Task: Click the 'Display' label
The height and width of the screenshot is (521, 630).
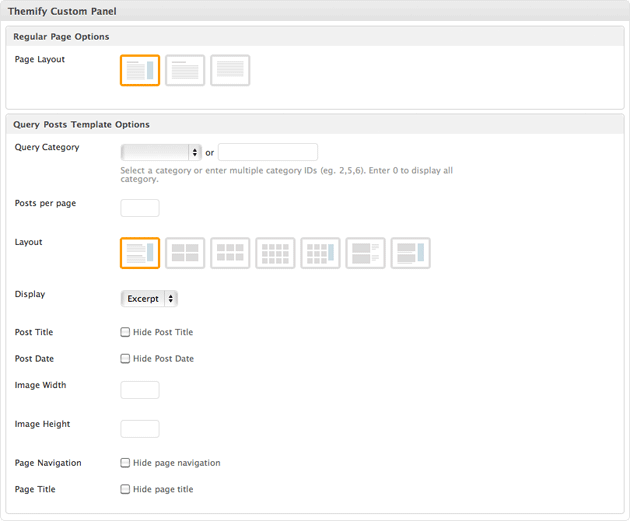Action: [30, 294]
